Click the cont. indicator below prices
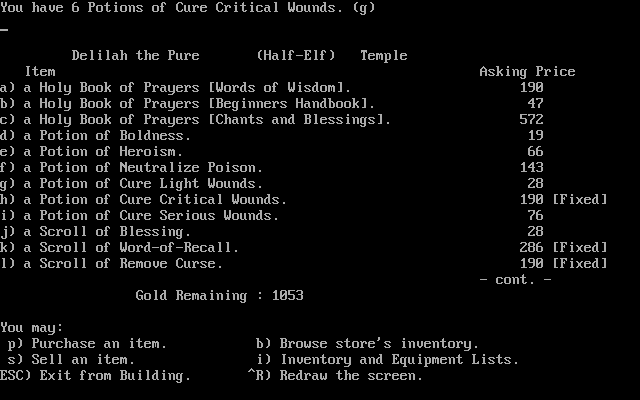The width and height of the screenshot is (640, 400). point(515,280)
